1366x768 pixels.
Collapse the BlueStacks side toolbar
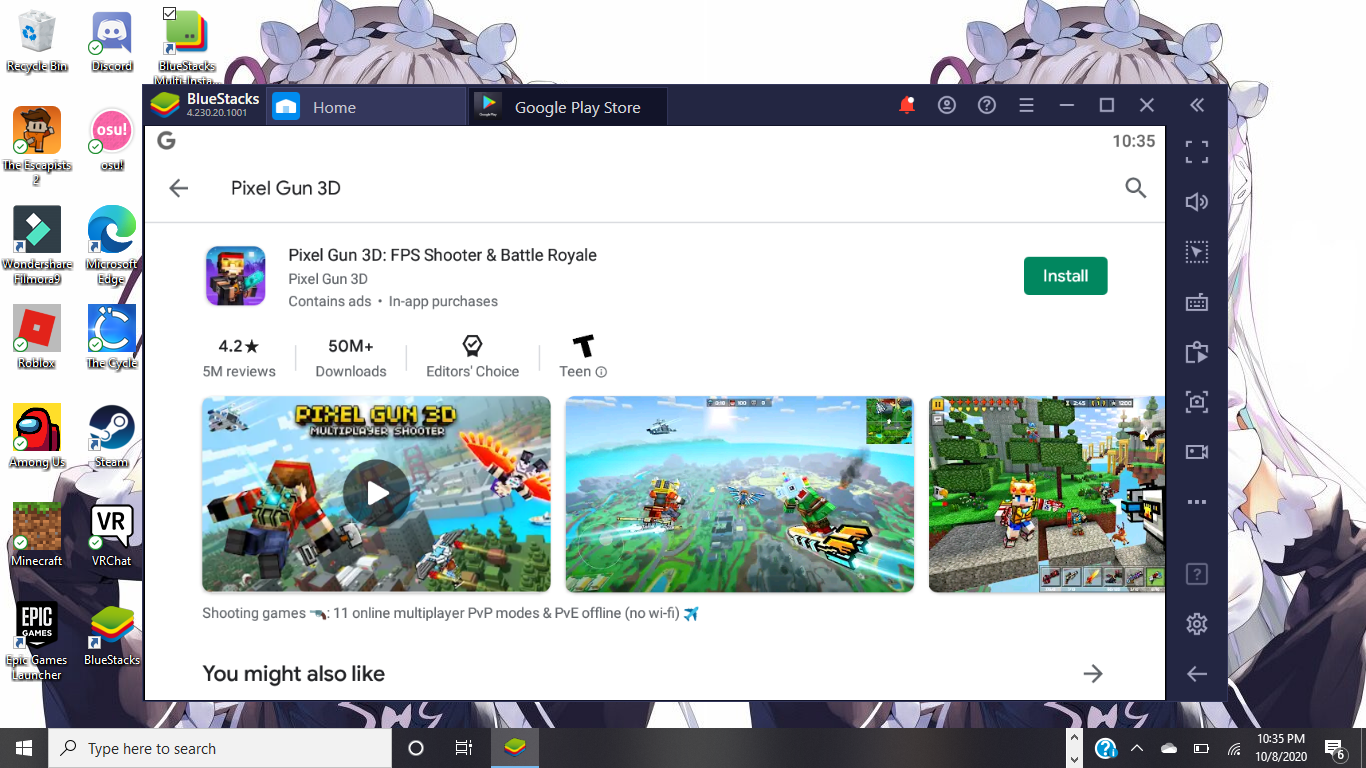pyautogui.click(x=1197, y=105)
